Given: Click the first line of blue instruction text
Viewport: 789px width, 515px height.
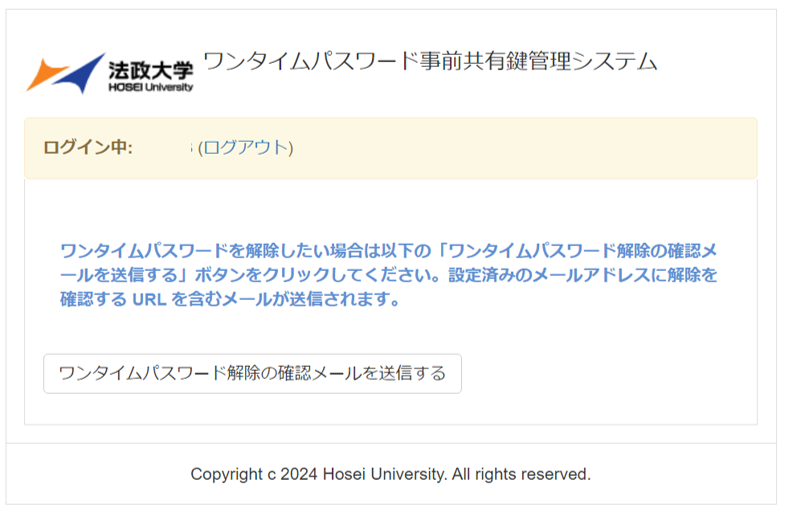Looking at the screenshot, I should pyautogui.click(x=388, y=250).
